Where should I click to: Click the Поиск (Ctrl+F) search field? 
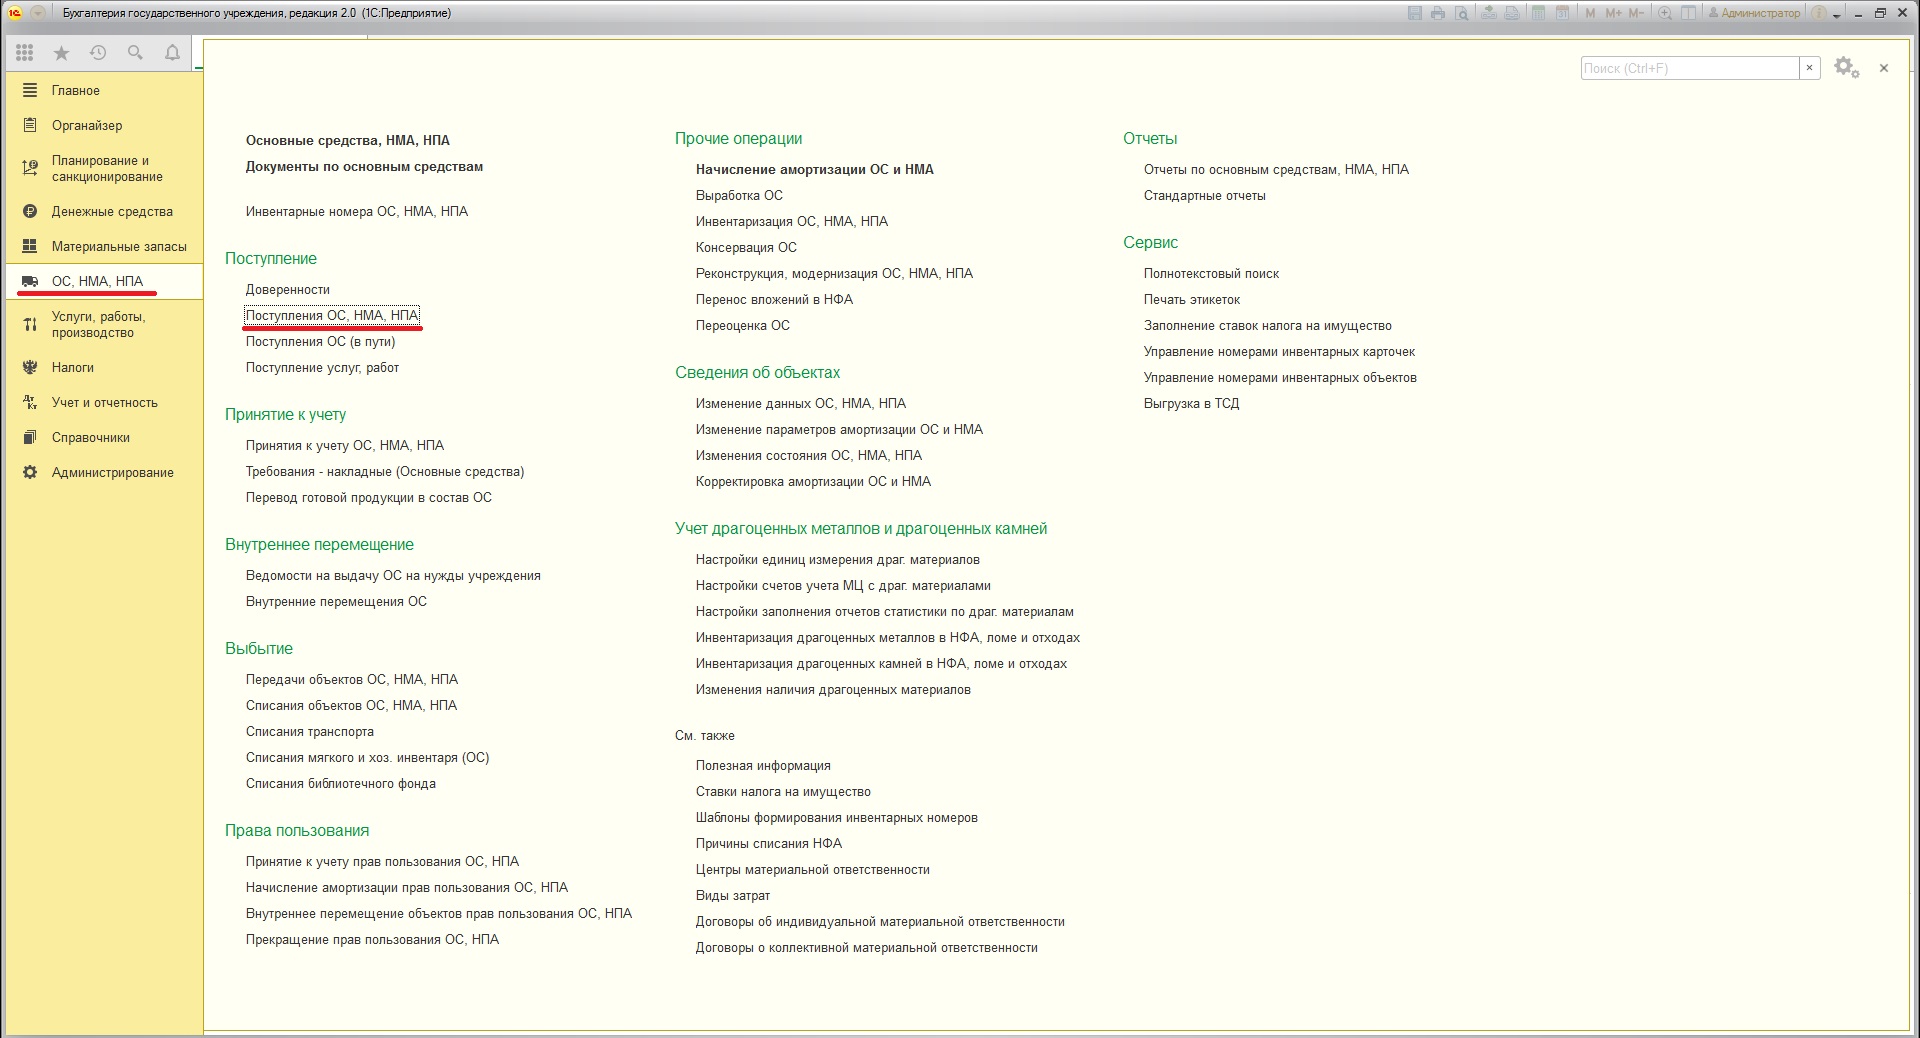coord(1690,68)
